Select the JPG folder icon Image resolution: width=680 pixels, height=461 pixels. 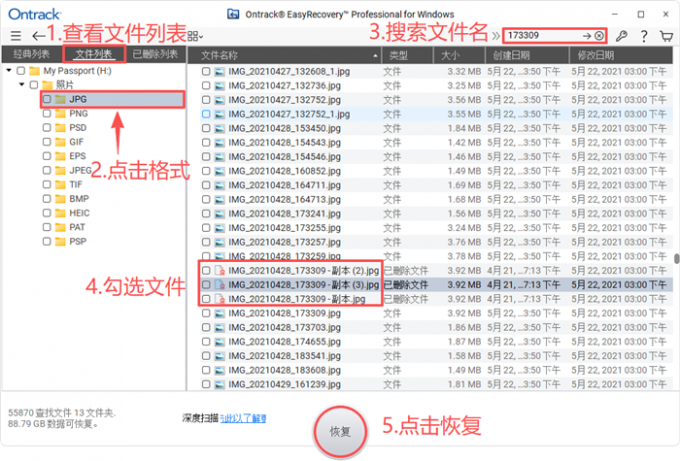click(60, 99)
